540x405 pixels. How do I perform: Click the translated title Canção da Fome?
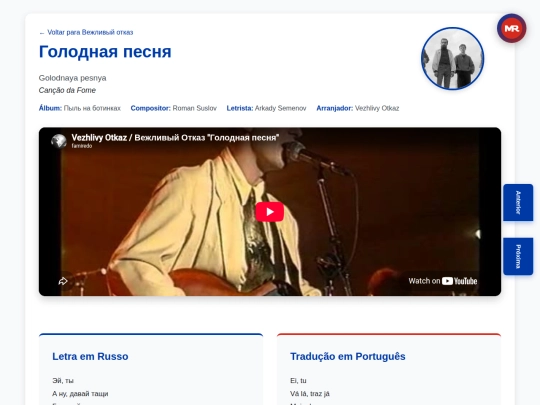coord(67,90)
